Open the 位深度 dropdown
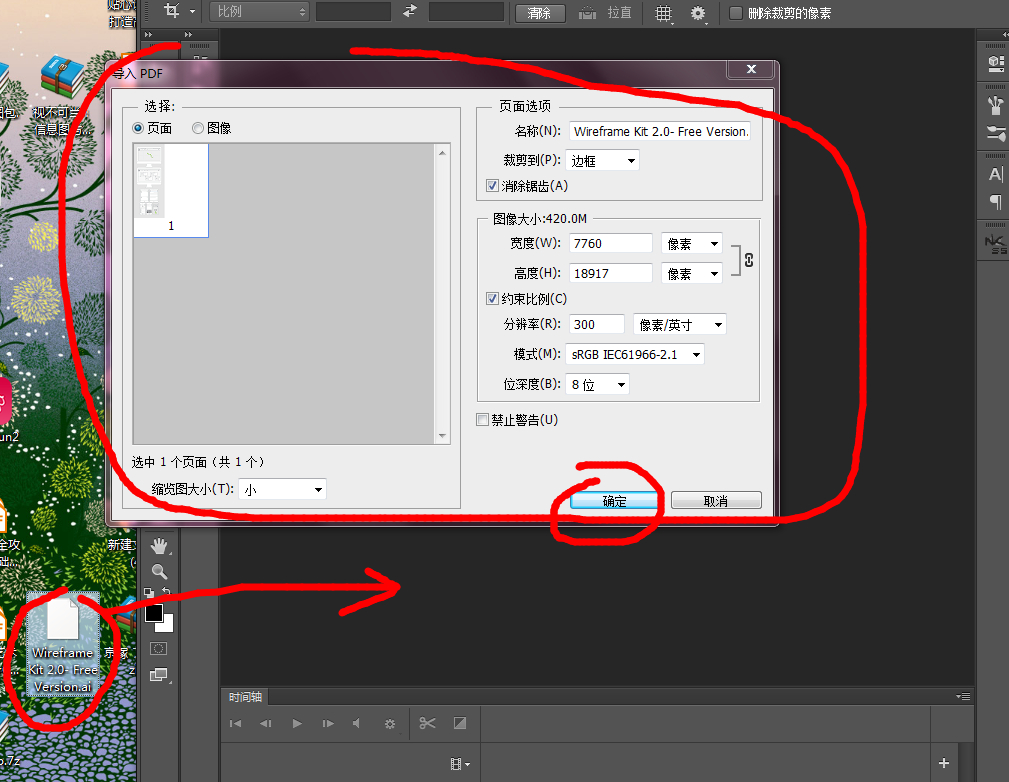 click(597, 384)
